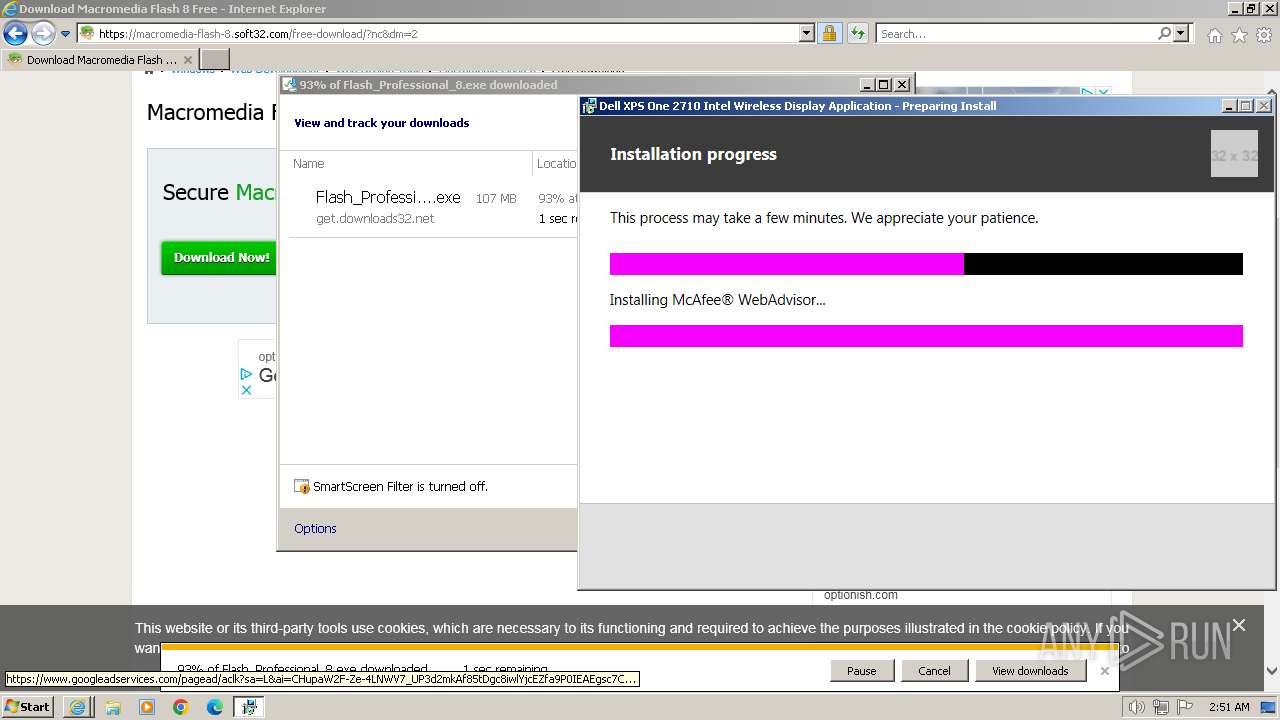
Task: Expand the address bar autocomplete dropdown
Action: coord(807,33)
